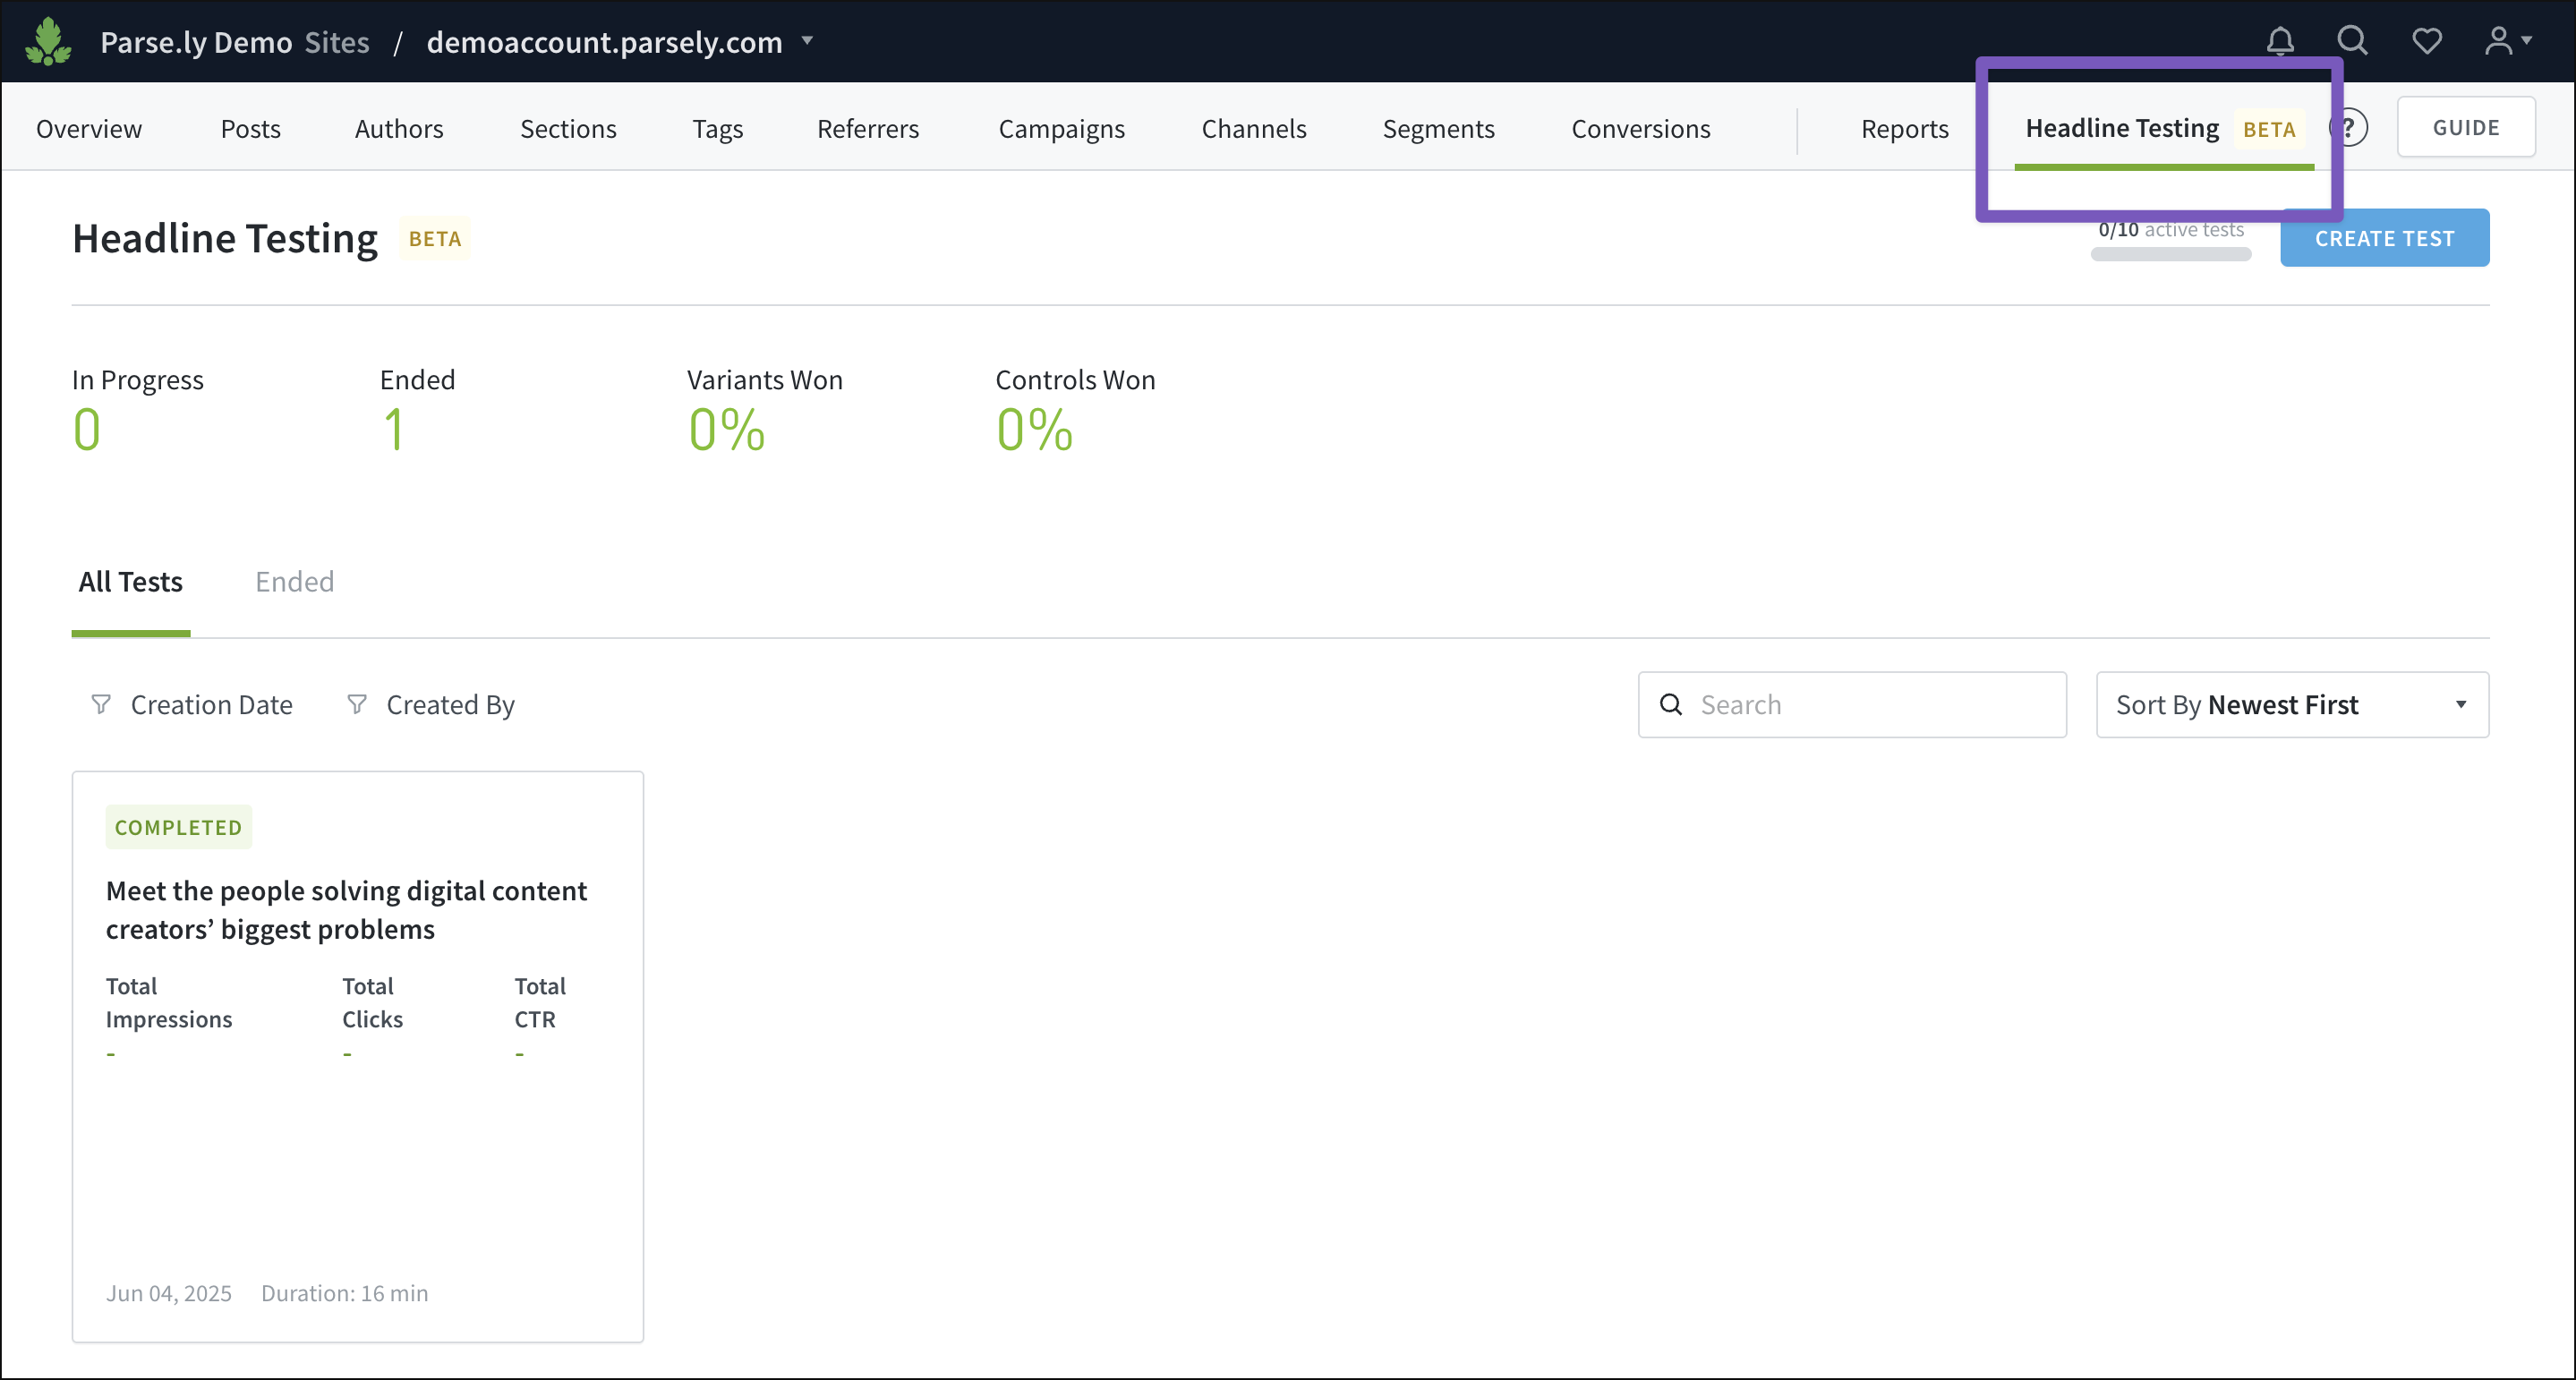Open the Reports tab
2576x1380 pixels.
(1905, 128)
